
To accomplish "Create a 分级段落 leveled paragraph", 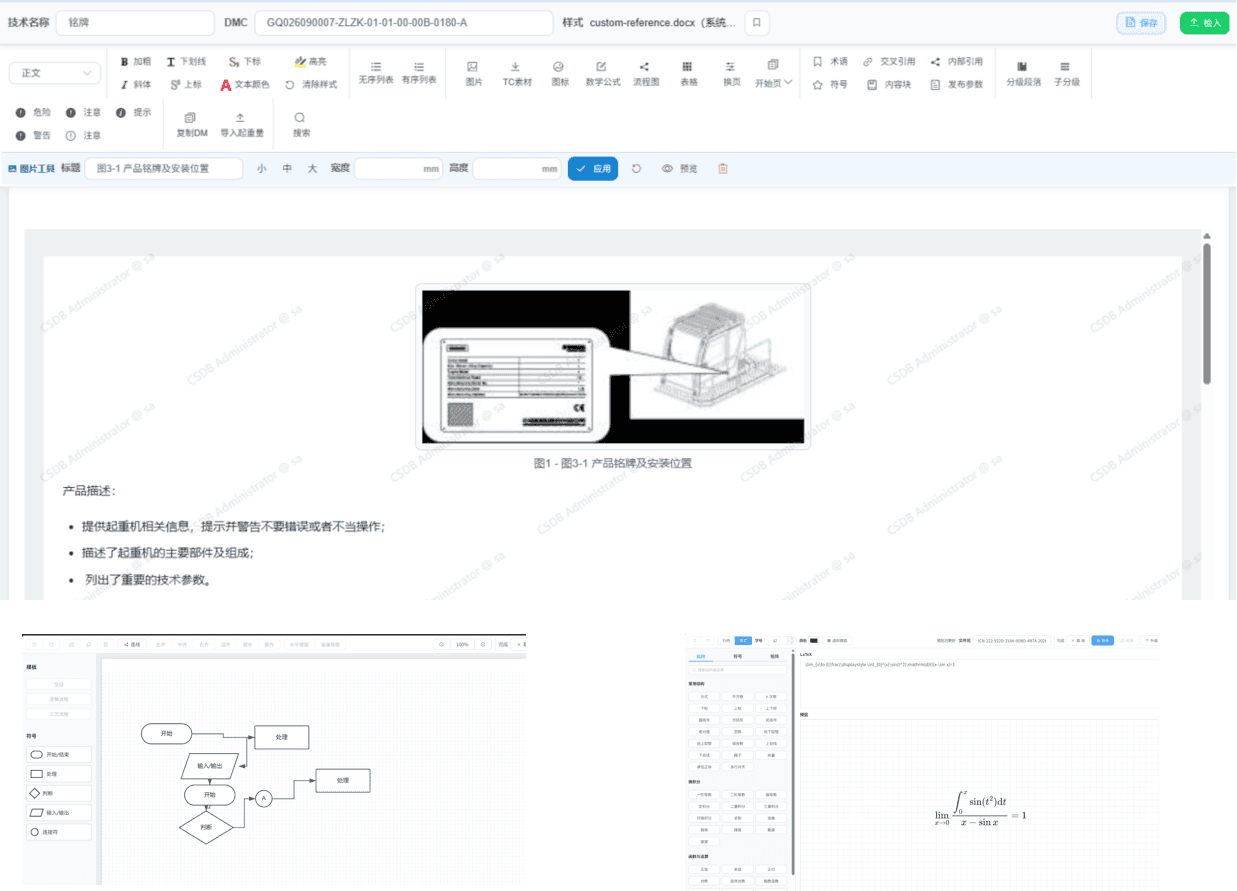I will click(1022, 73).
